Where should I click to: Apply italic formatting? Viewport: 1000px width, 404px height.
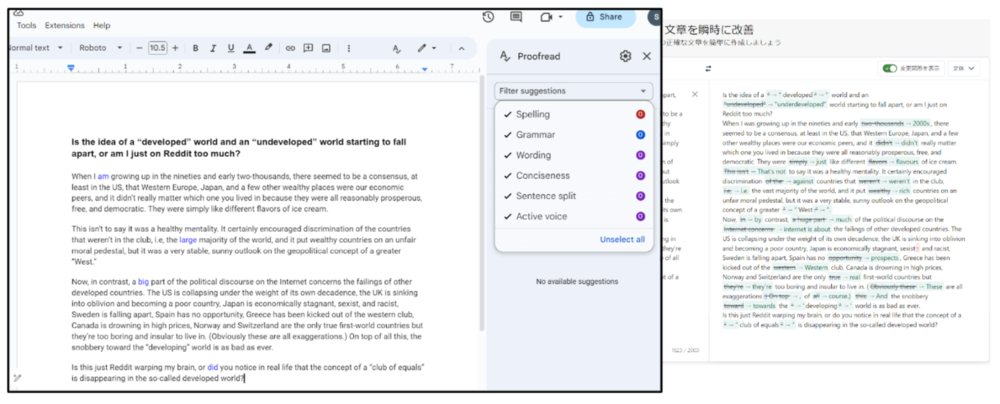coord(214,48)
